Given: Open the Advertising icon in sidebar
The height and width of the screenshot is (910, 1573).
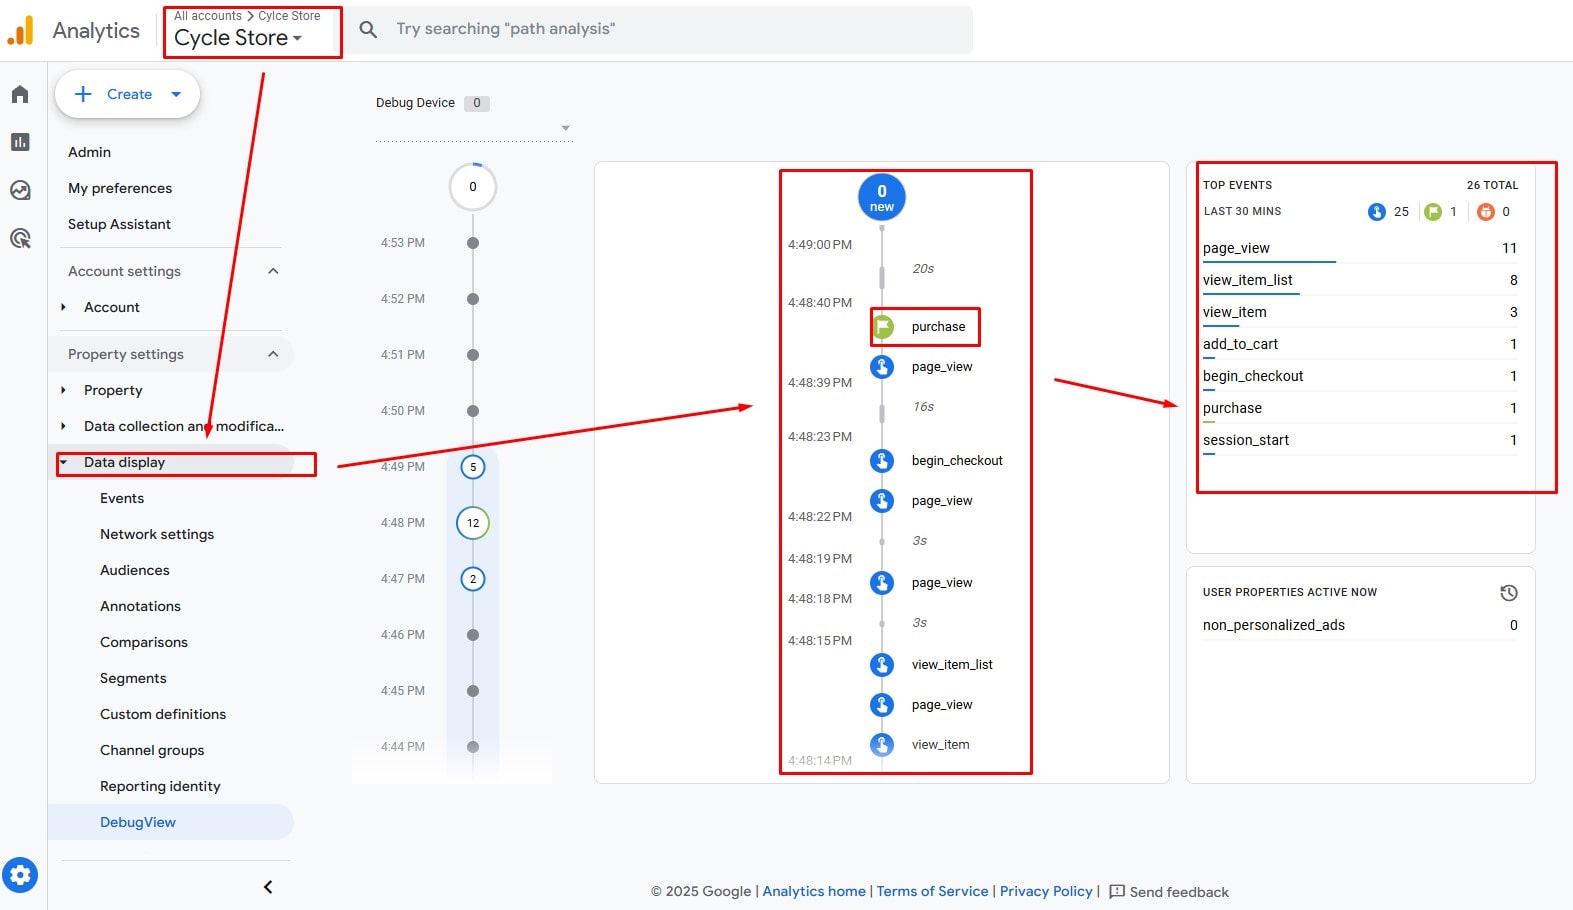Looking at the screenshot, I should (20, 238).
